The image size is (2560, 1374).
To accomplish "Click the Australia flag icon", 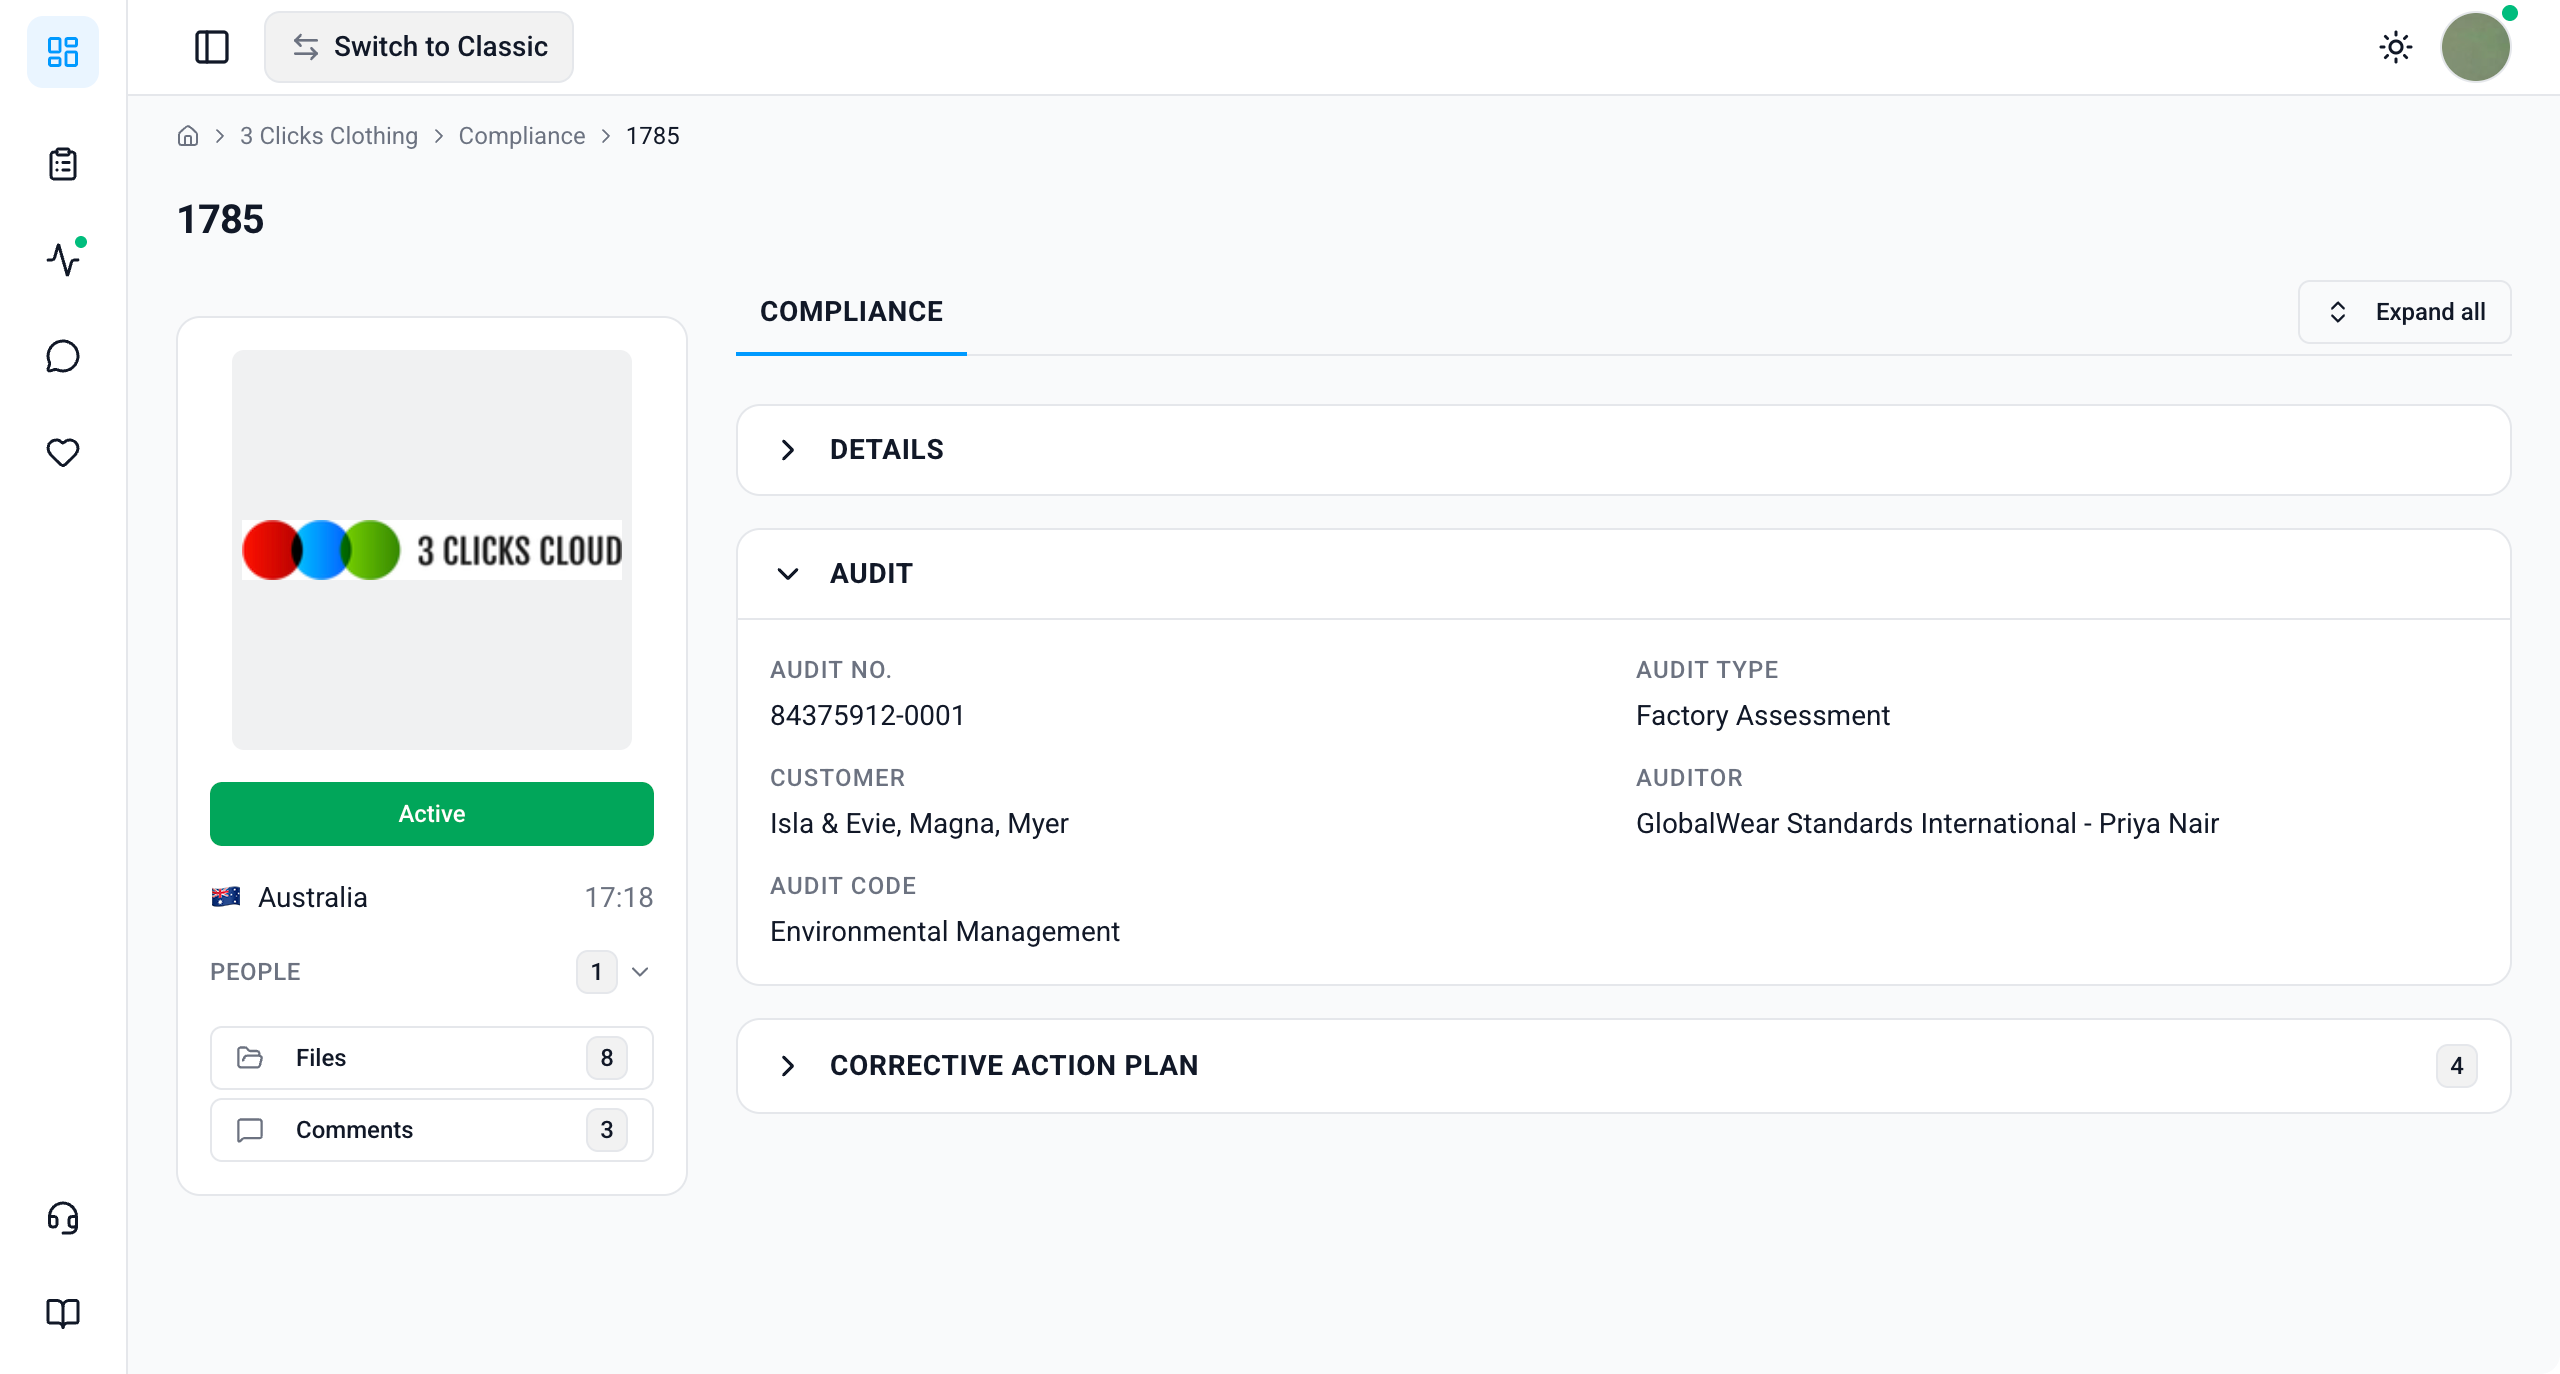I will pos(226,897).
